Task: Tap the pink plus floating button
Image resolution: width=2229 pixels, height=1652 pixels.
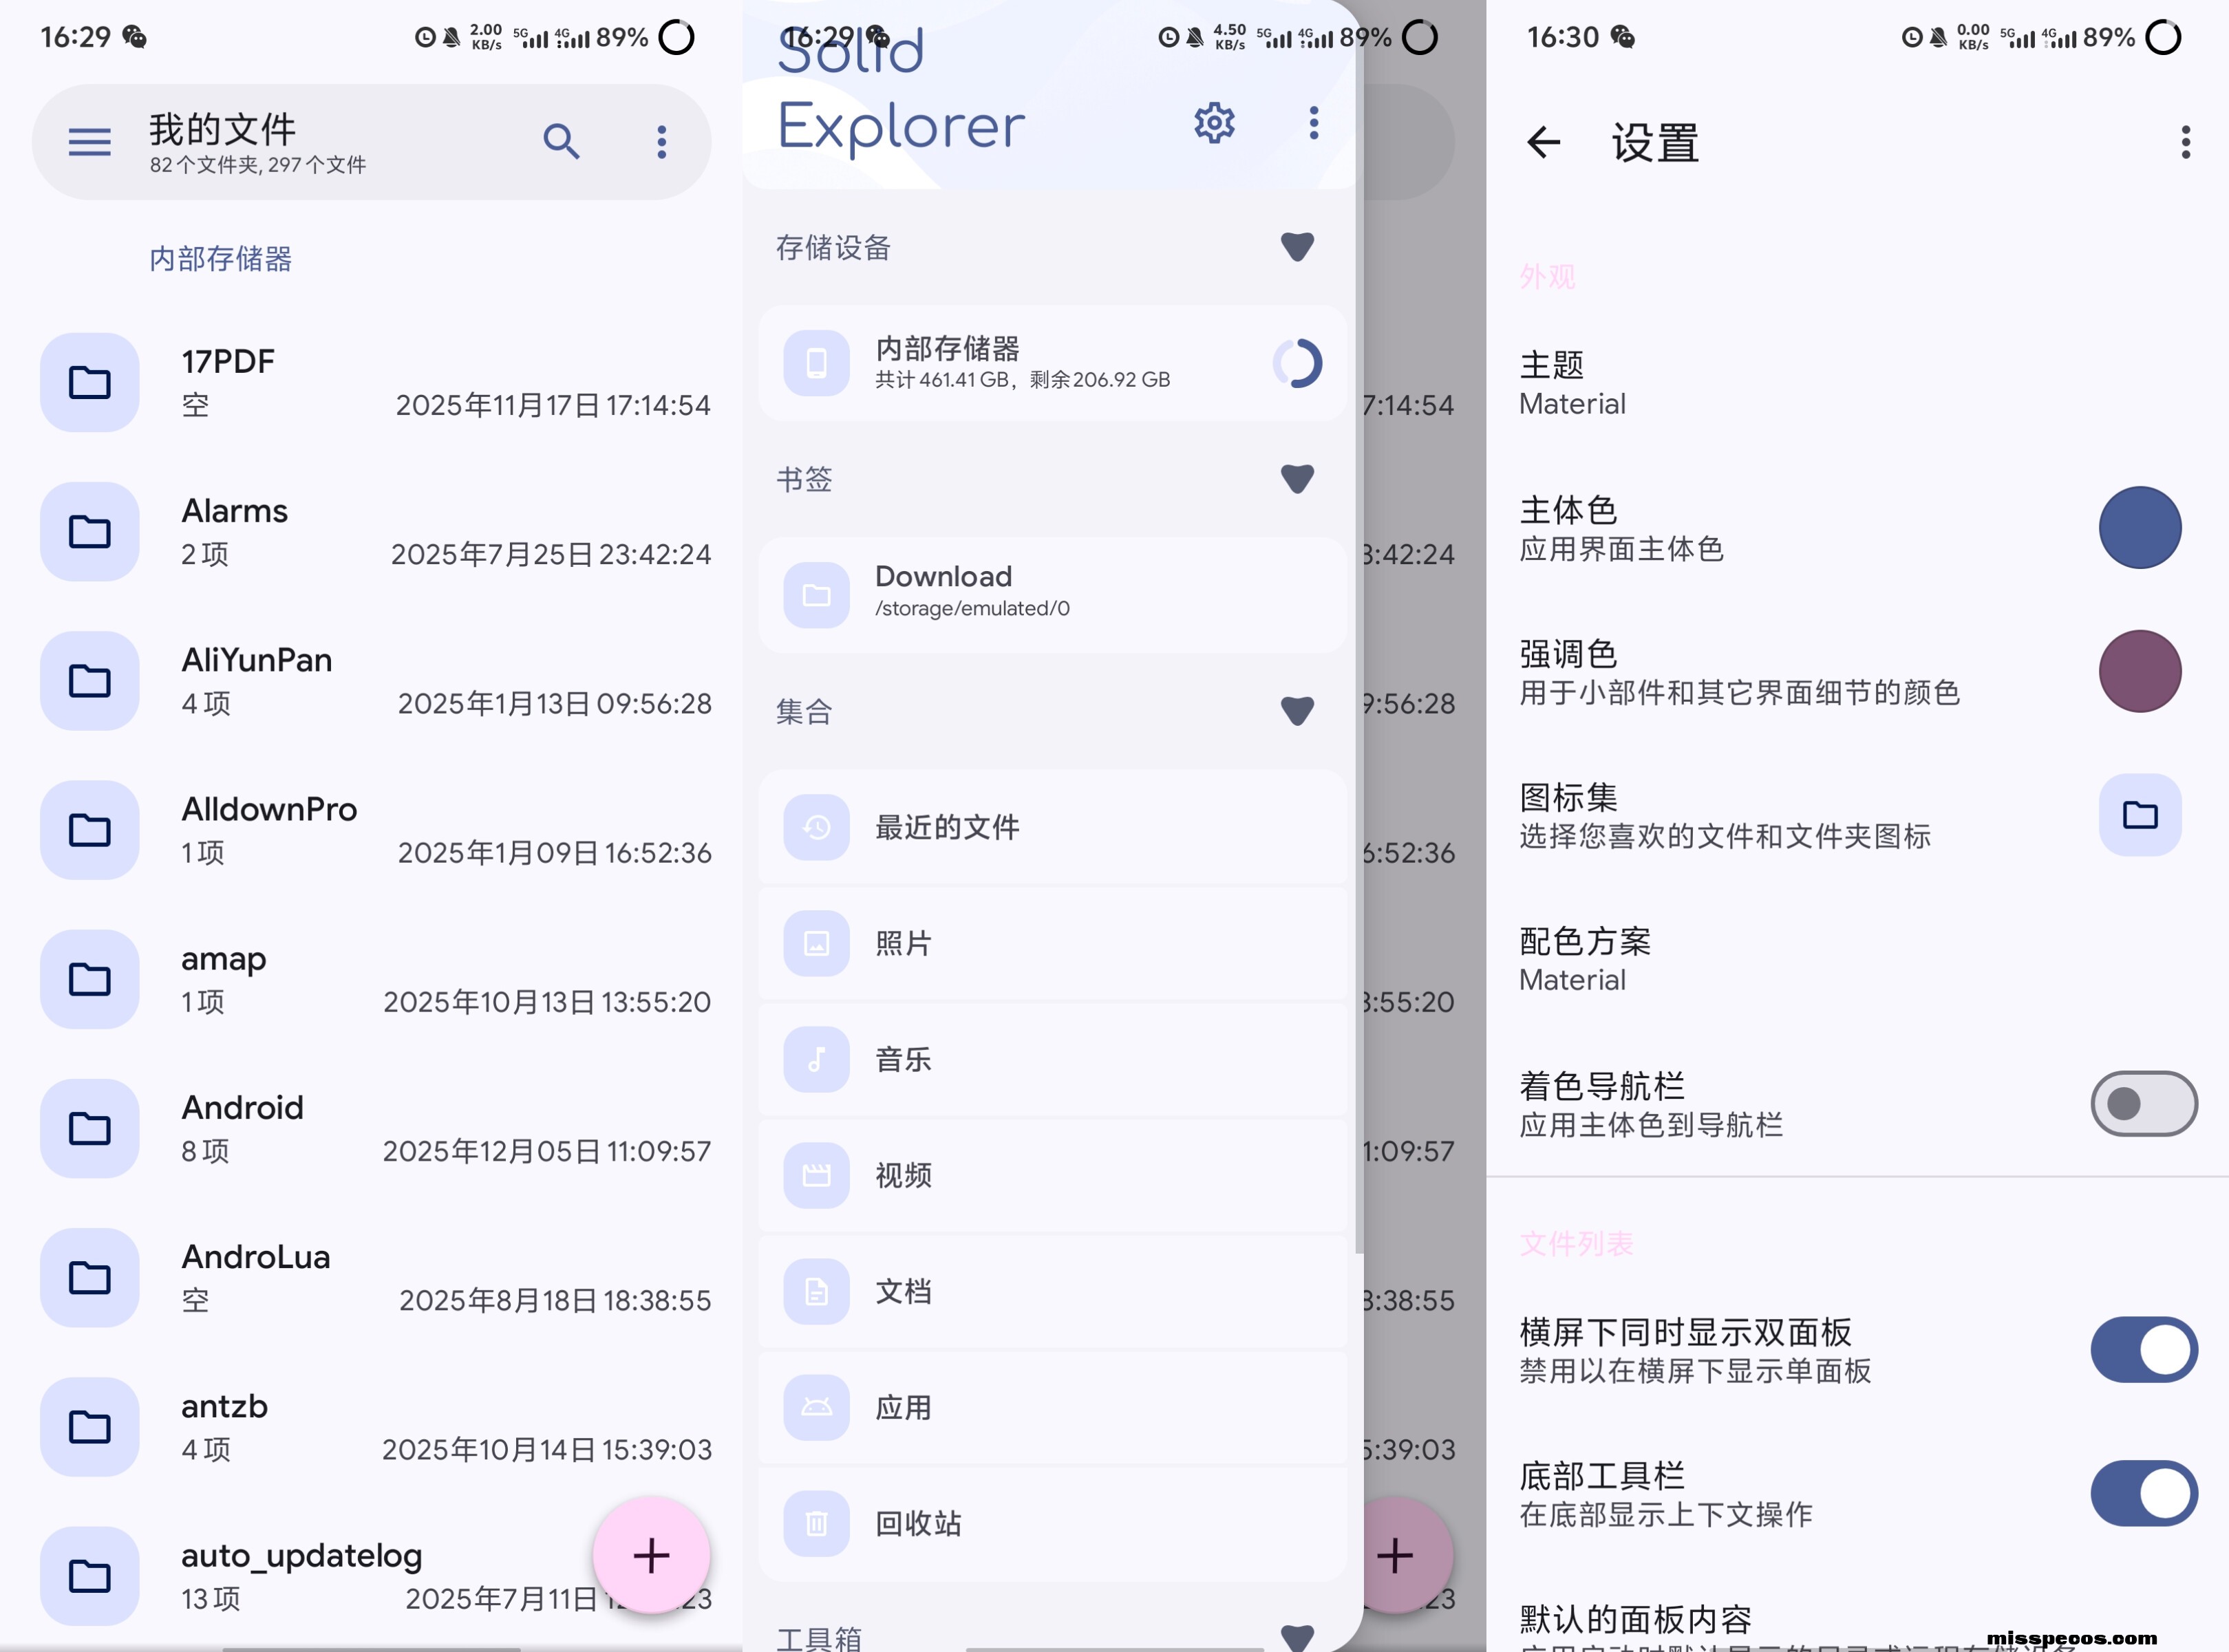Action: 651,1555
